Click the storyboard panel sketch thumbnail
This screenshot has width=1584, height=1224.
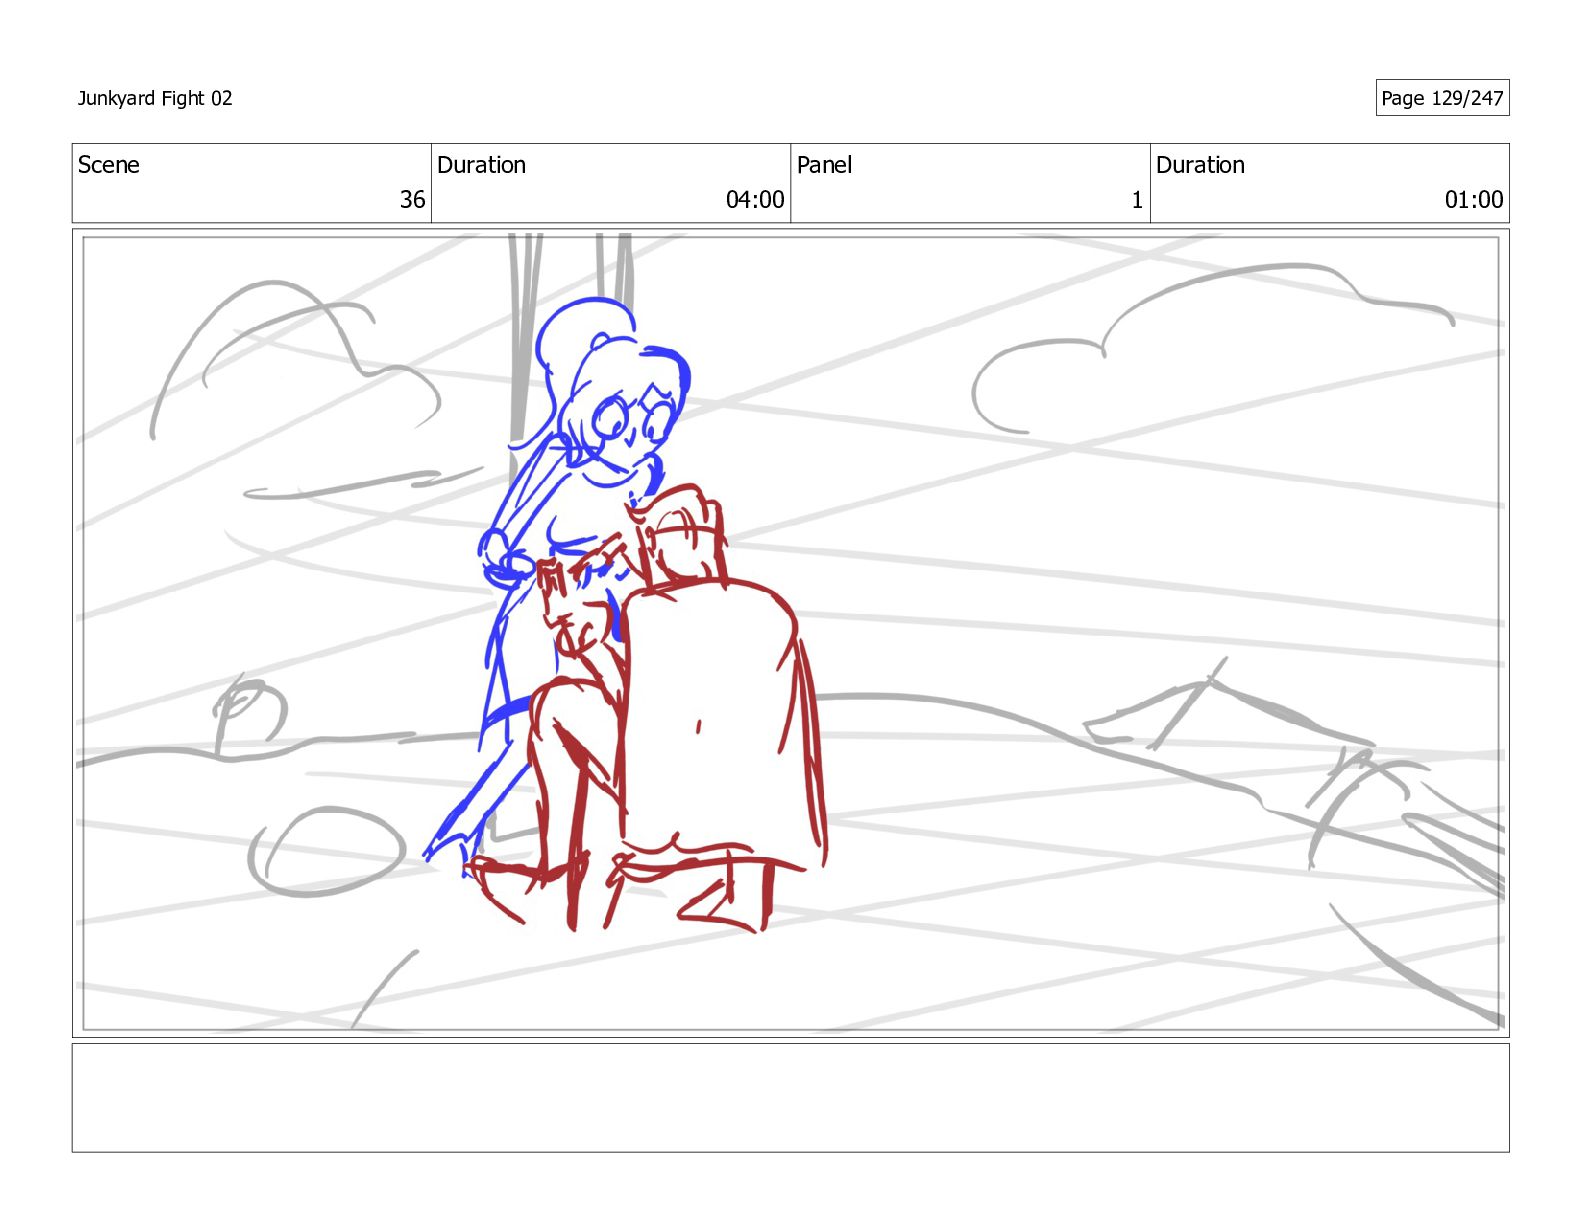[x=790, y=633]
